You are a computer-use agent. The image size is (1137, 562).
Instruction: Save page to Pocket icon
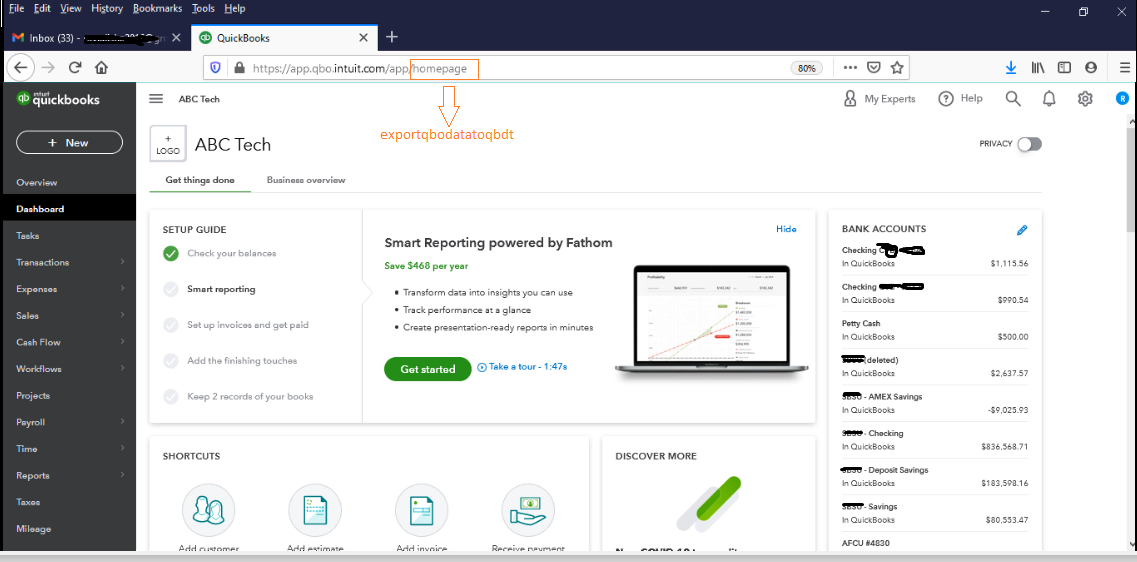[875, 67]
